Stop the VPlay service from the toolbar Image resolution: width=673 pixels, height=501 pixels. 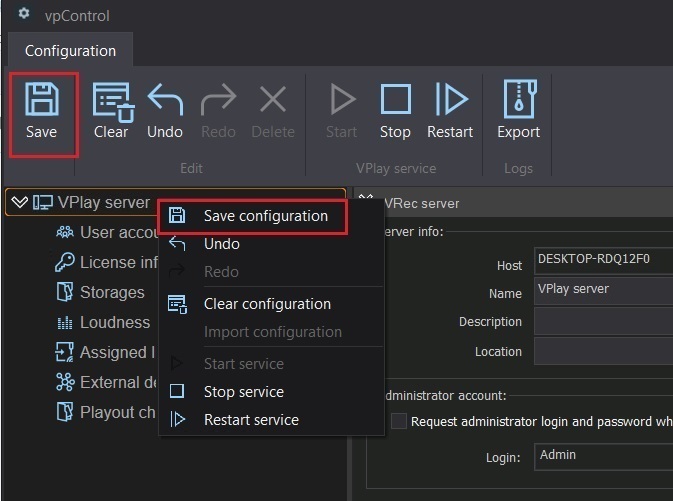click(395, 99)
